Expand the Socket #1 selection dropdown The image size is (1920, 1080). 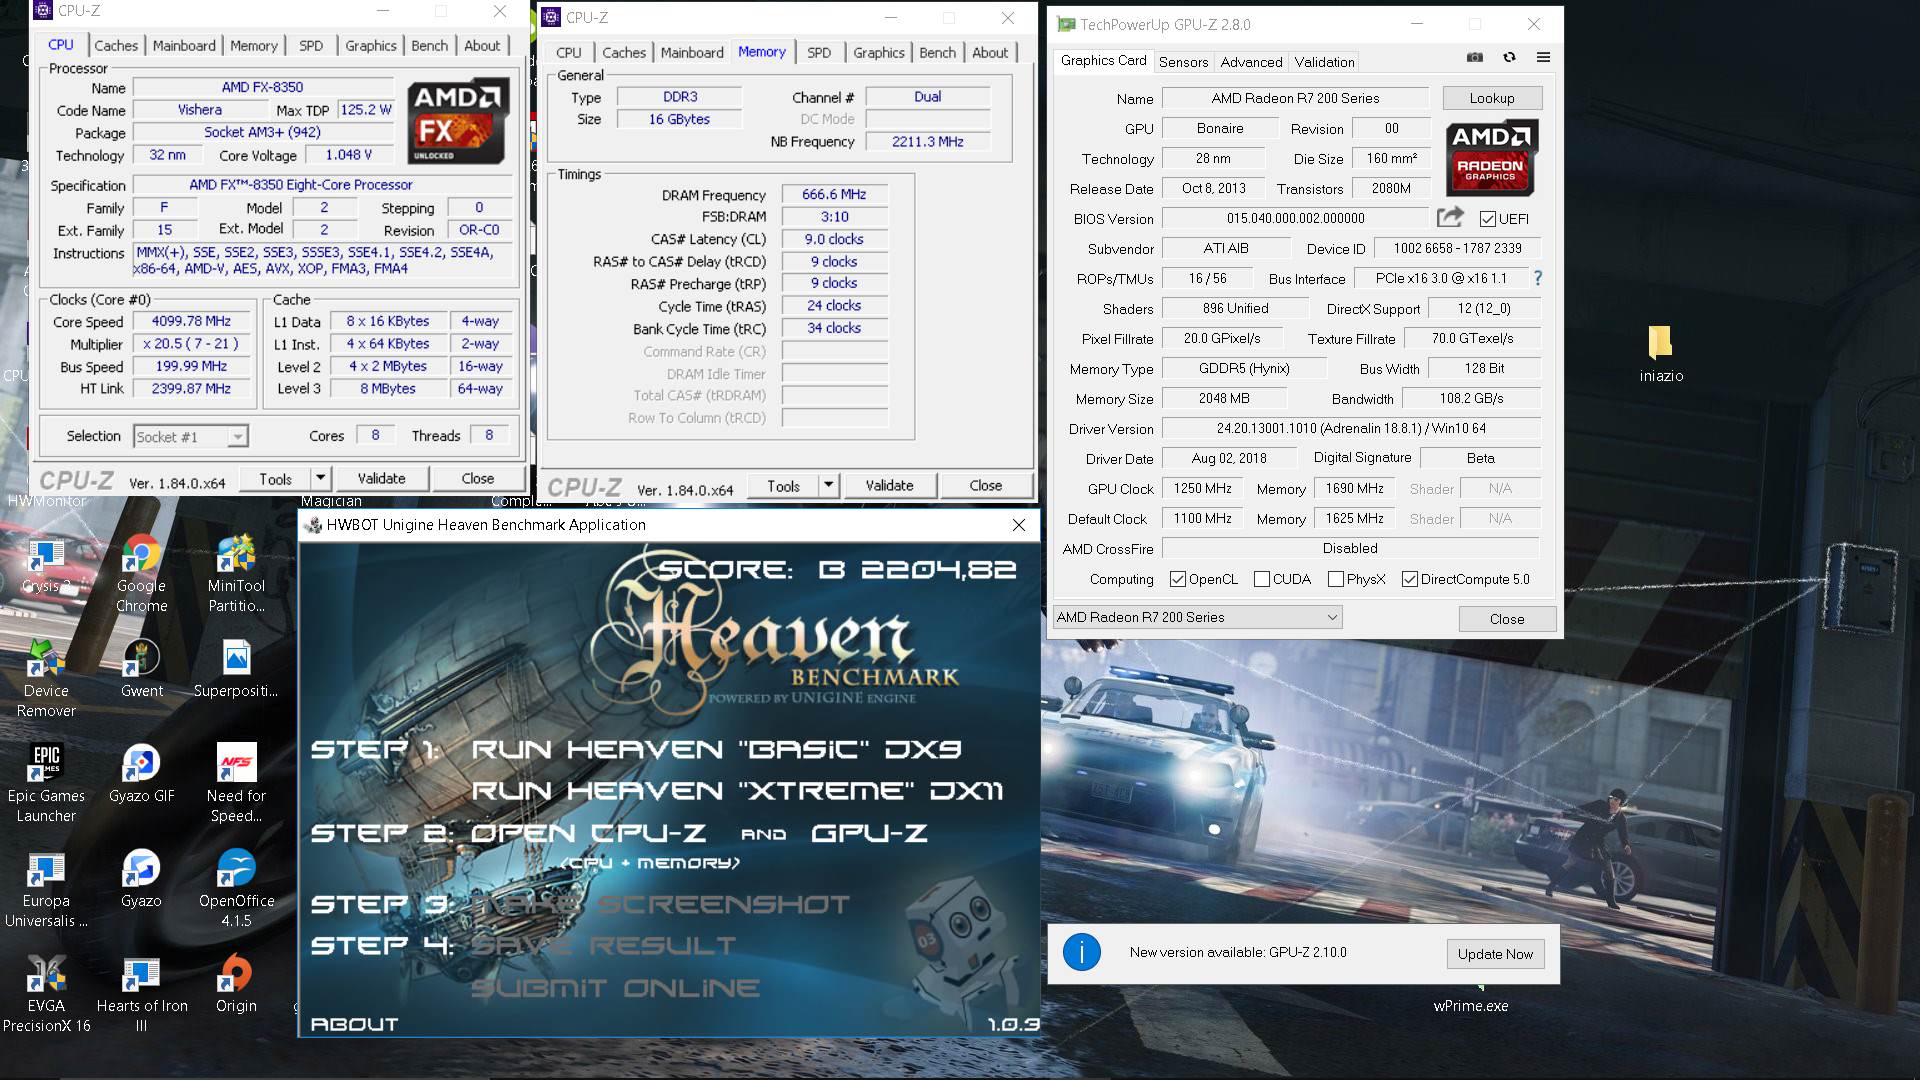tap(237, 437)
